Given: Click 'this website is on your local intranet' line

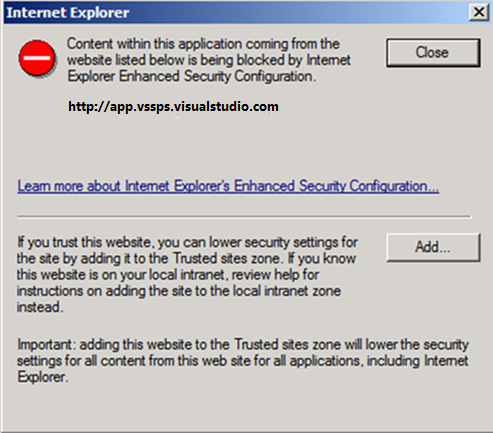Looking at the screenshot, I should (x=168, y=275).
